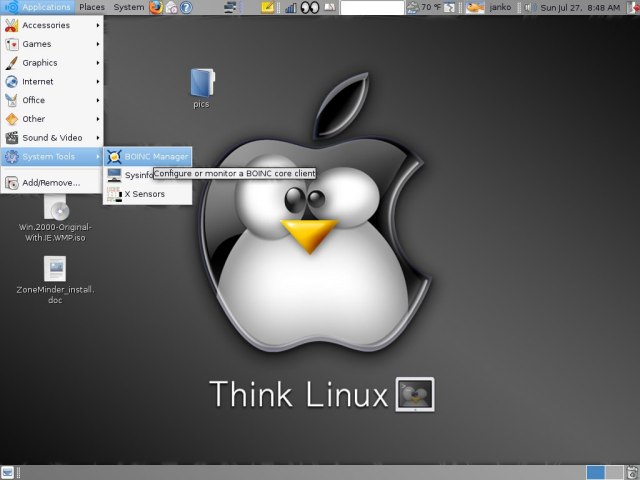This screenshot has width=640, height=480.
Task: Open the yellow sticky notes applet
Action: point(267,7)
